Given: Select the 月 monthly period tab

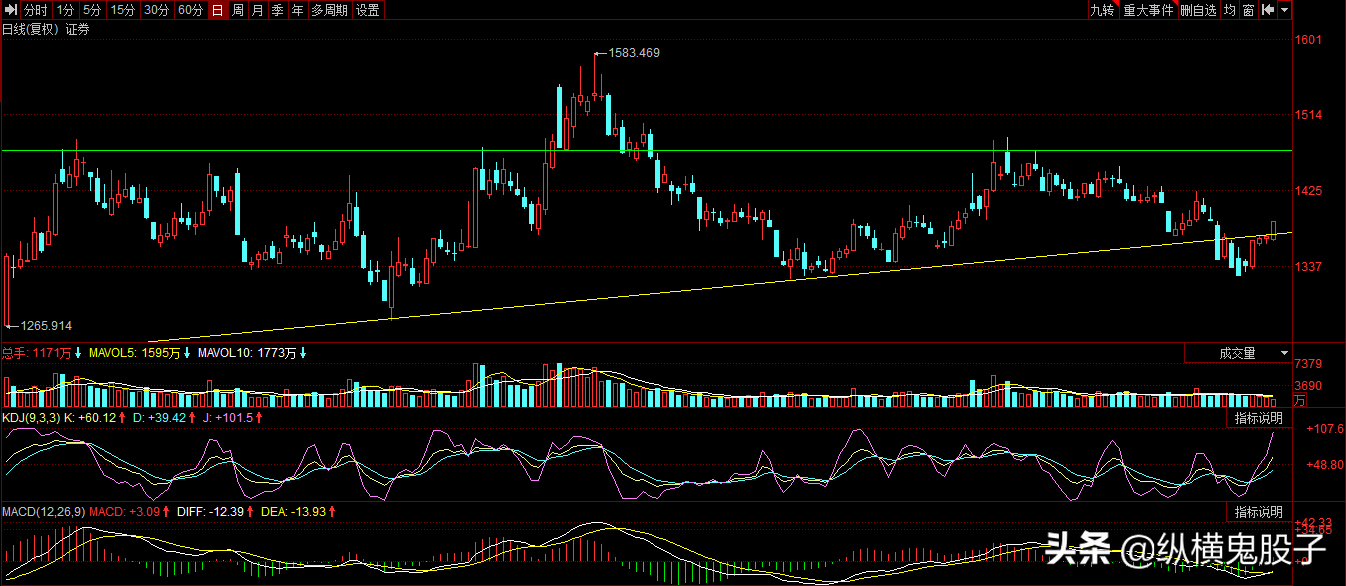Looking at the screenshot, I should 258,10.
